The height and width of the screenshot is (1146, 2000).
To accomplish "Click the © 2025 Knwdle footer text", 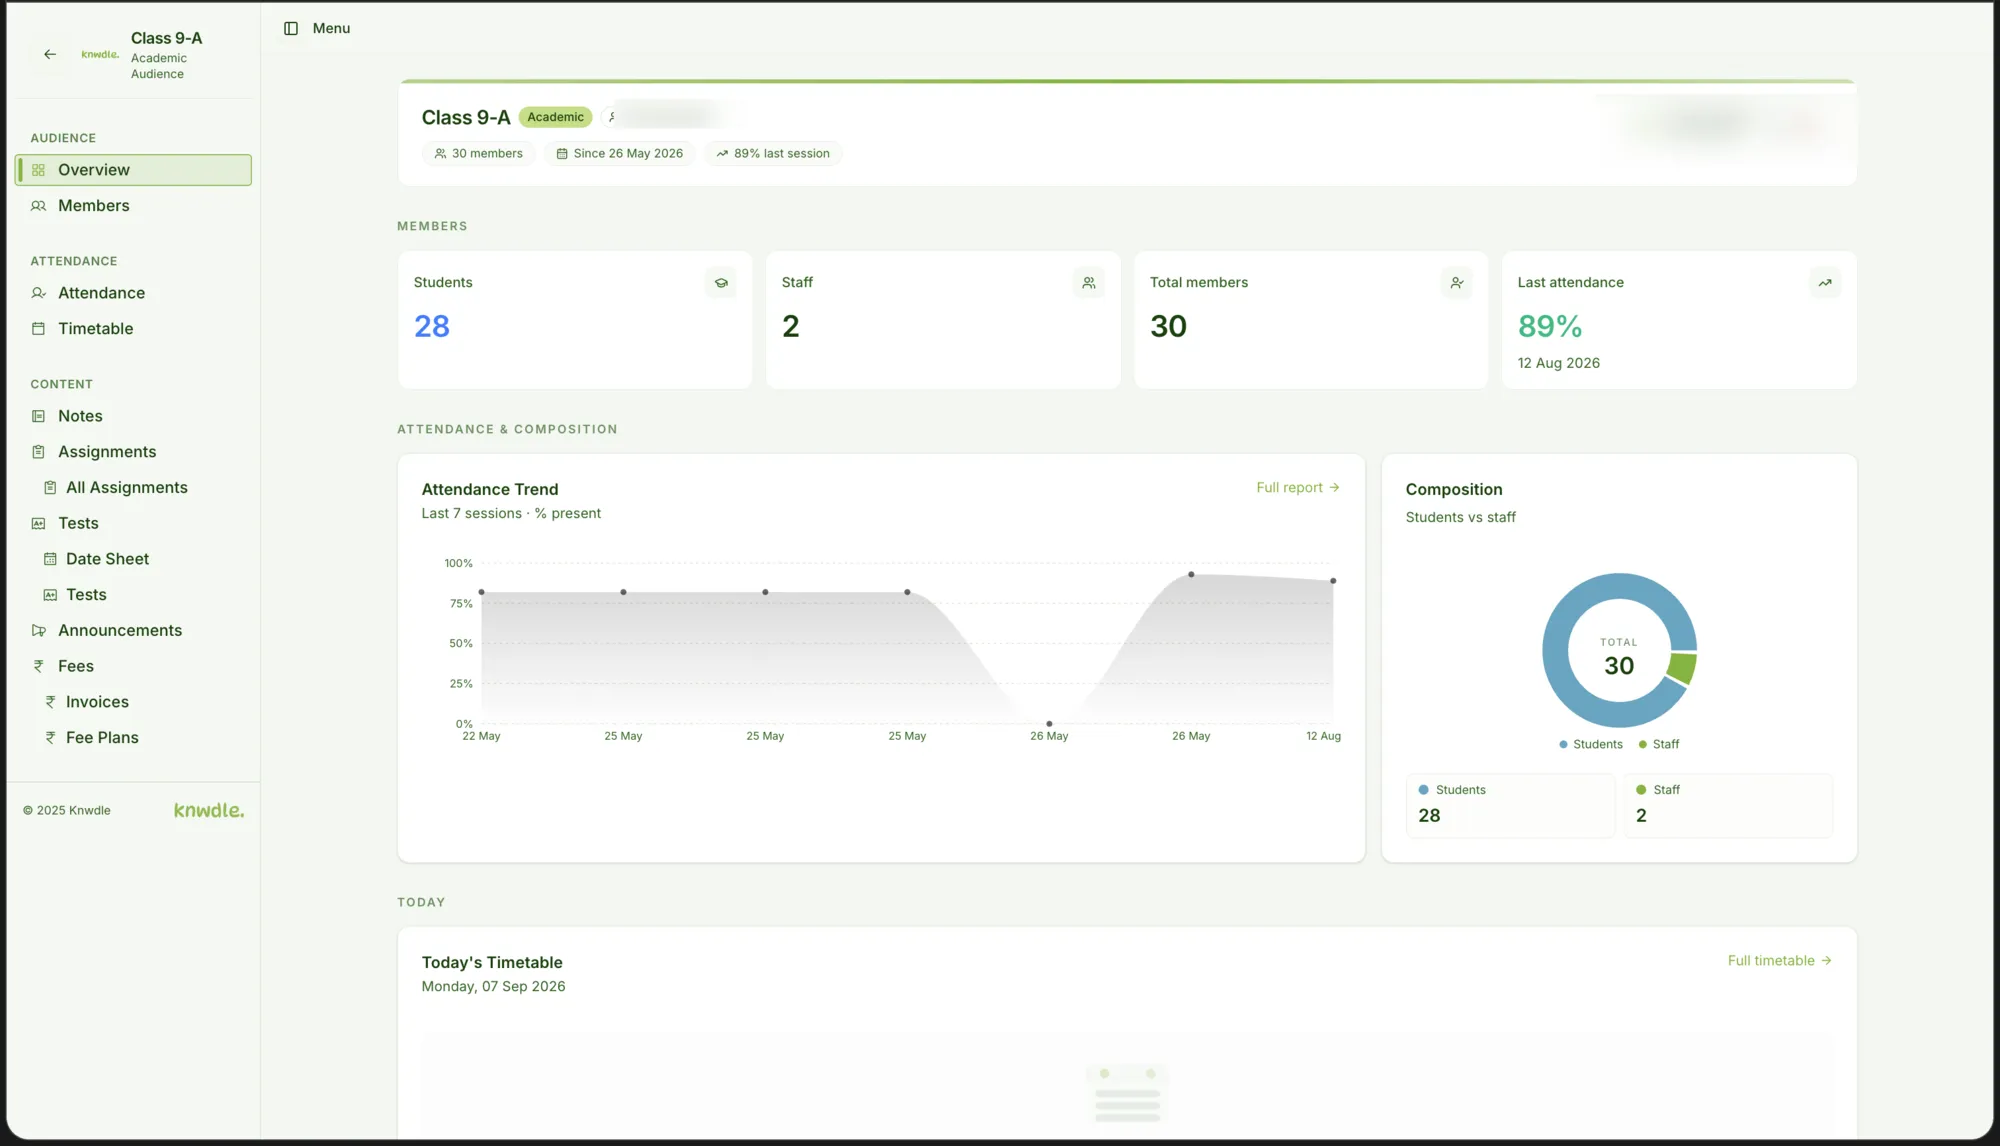I will pos(67,811).
